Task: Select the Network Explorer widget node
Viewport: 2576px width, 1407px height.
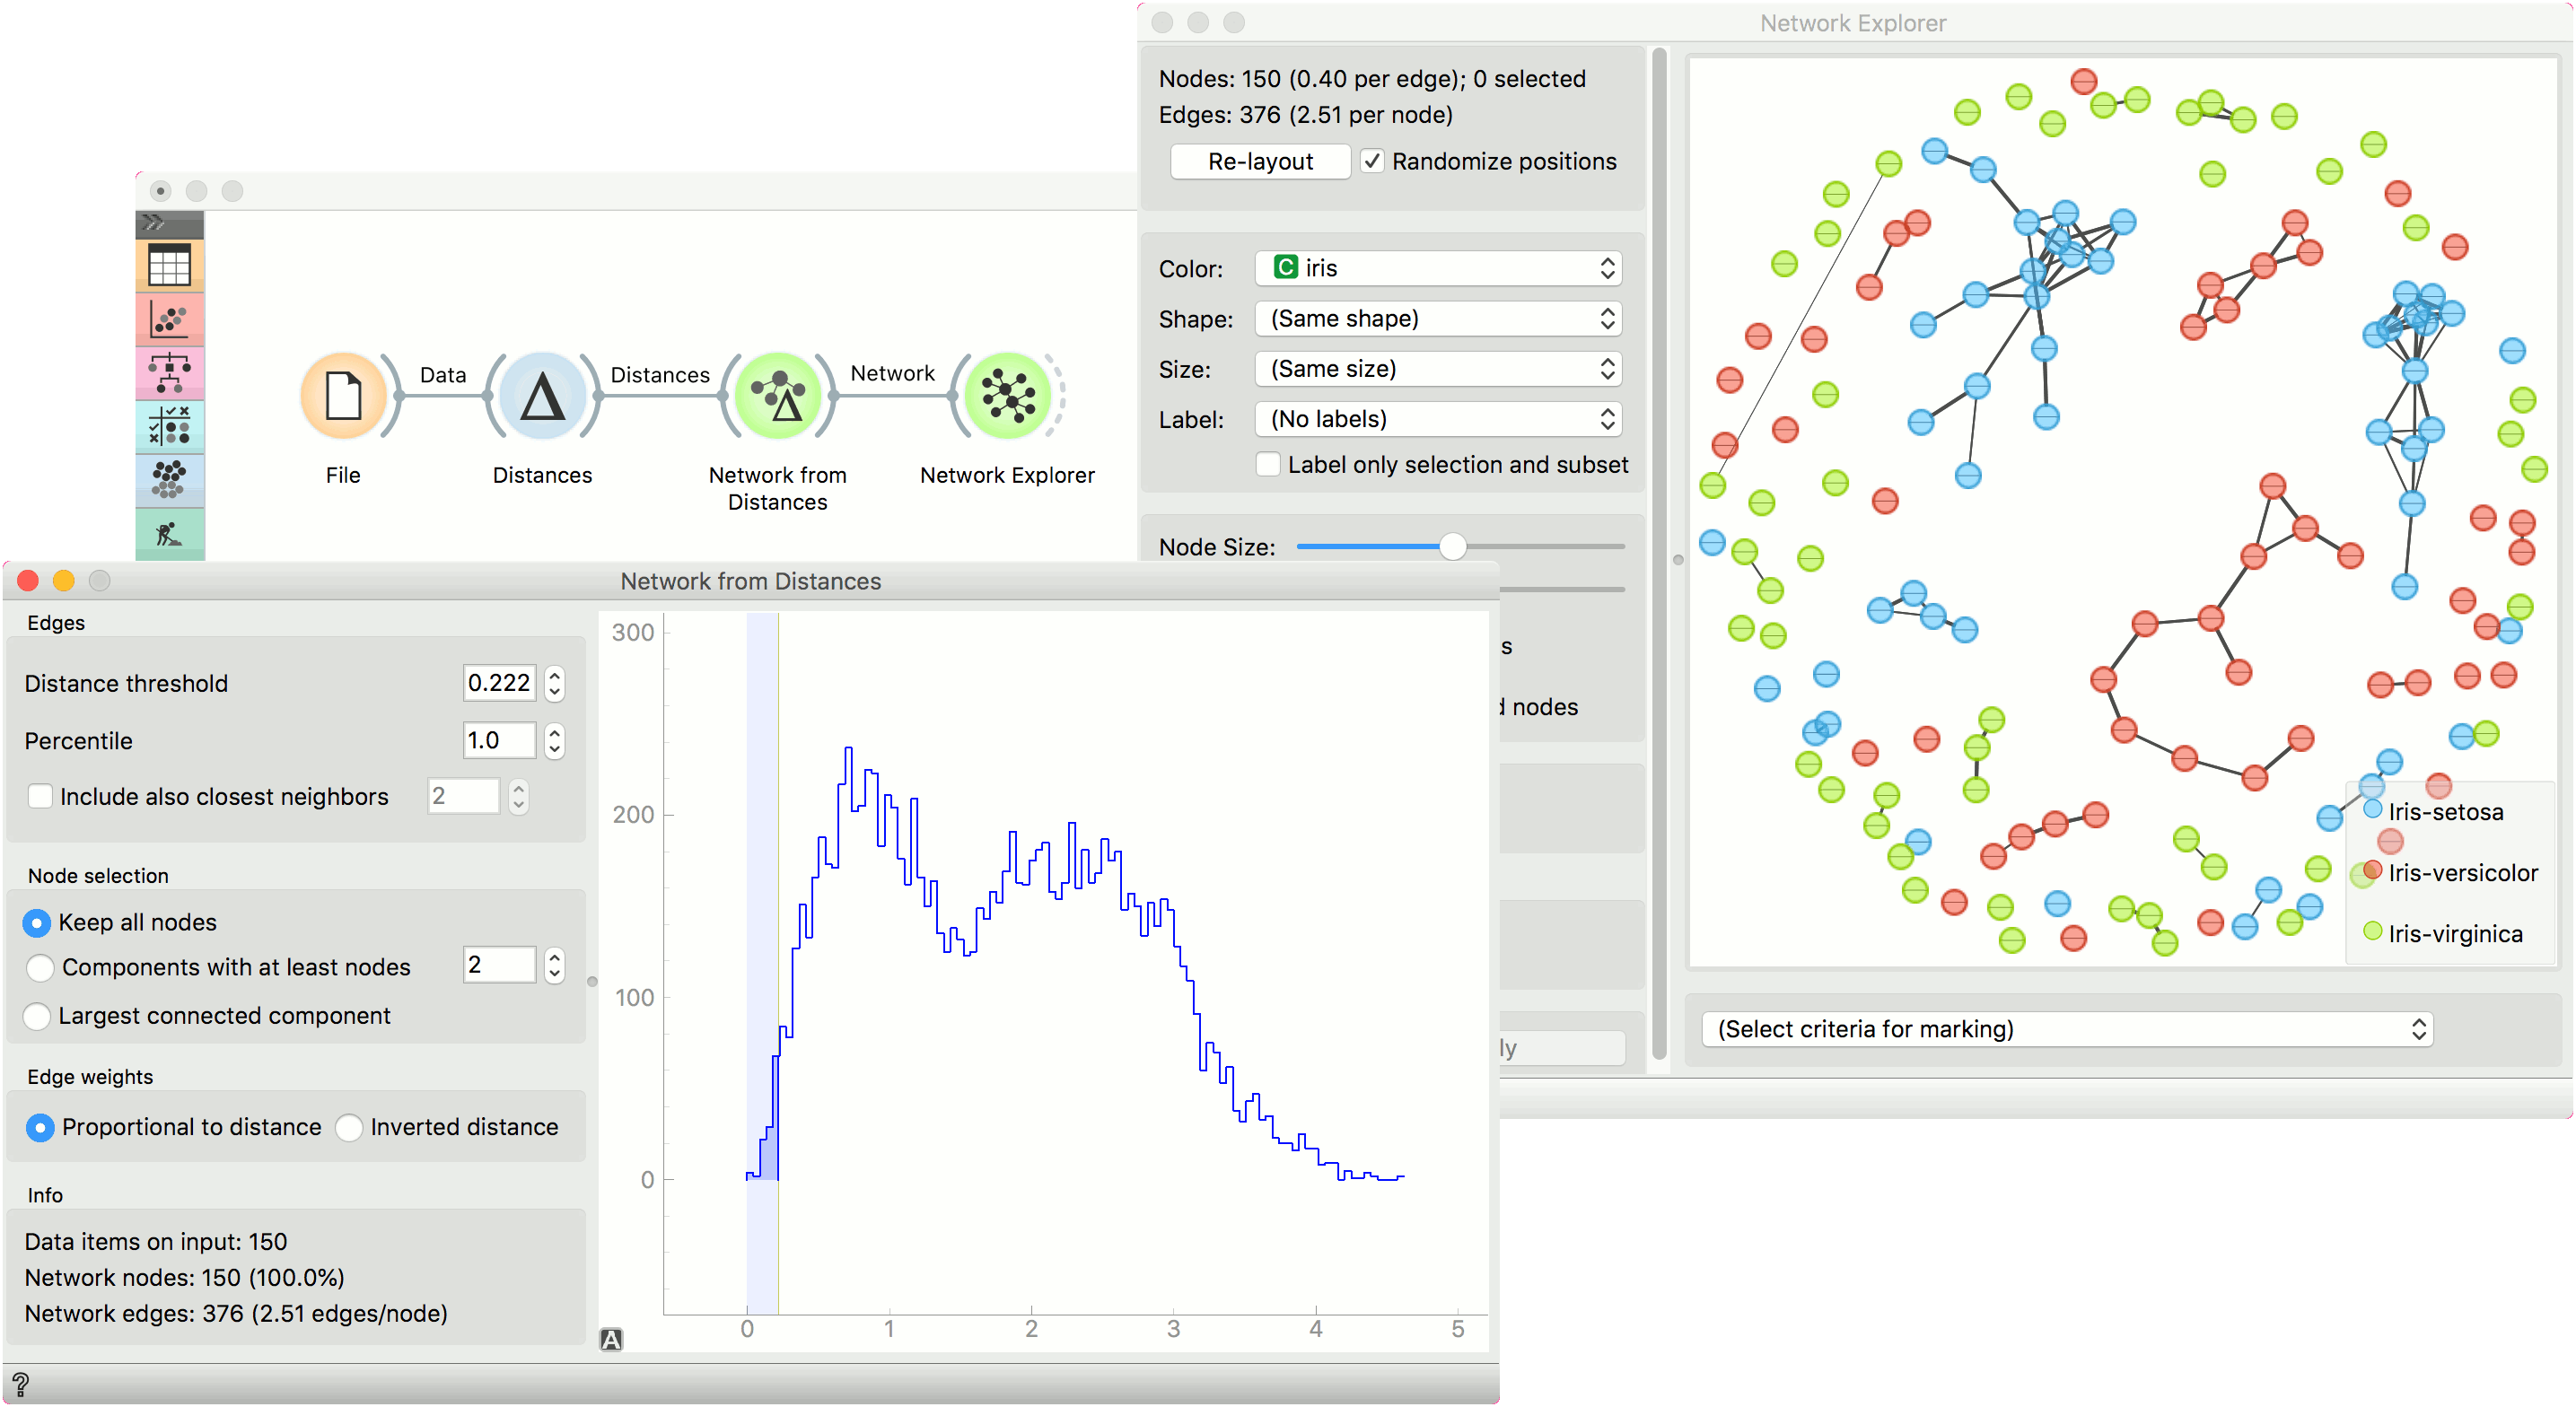Action: 1007,396
